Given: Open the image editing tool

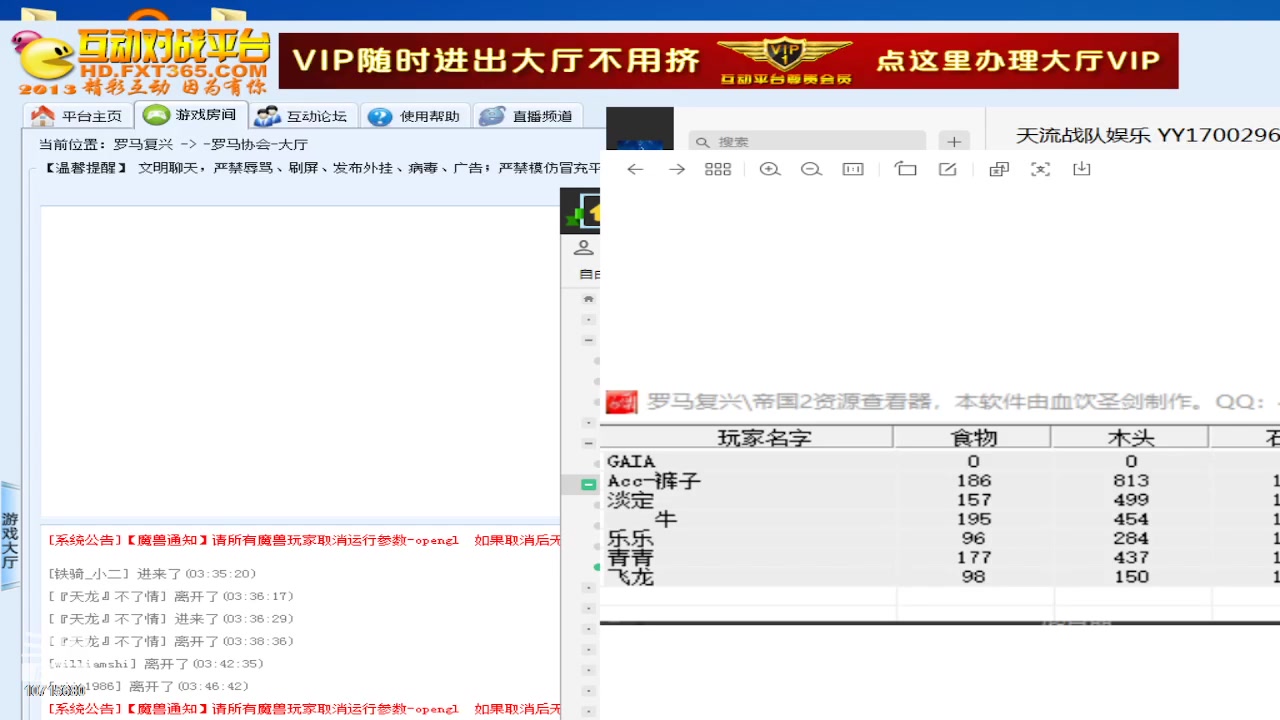Looking at the screenshot, I should (947, 169).
